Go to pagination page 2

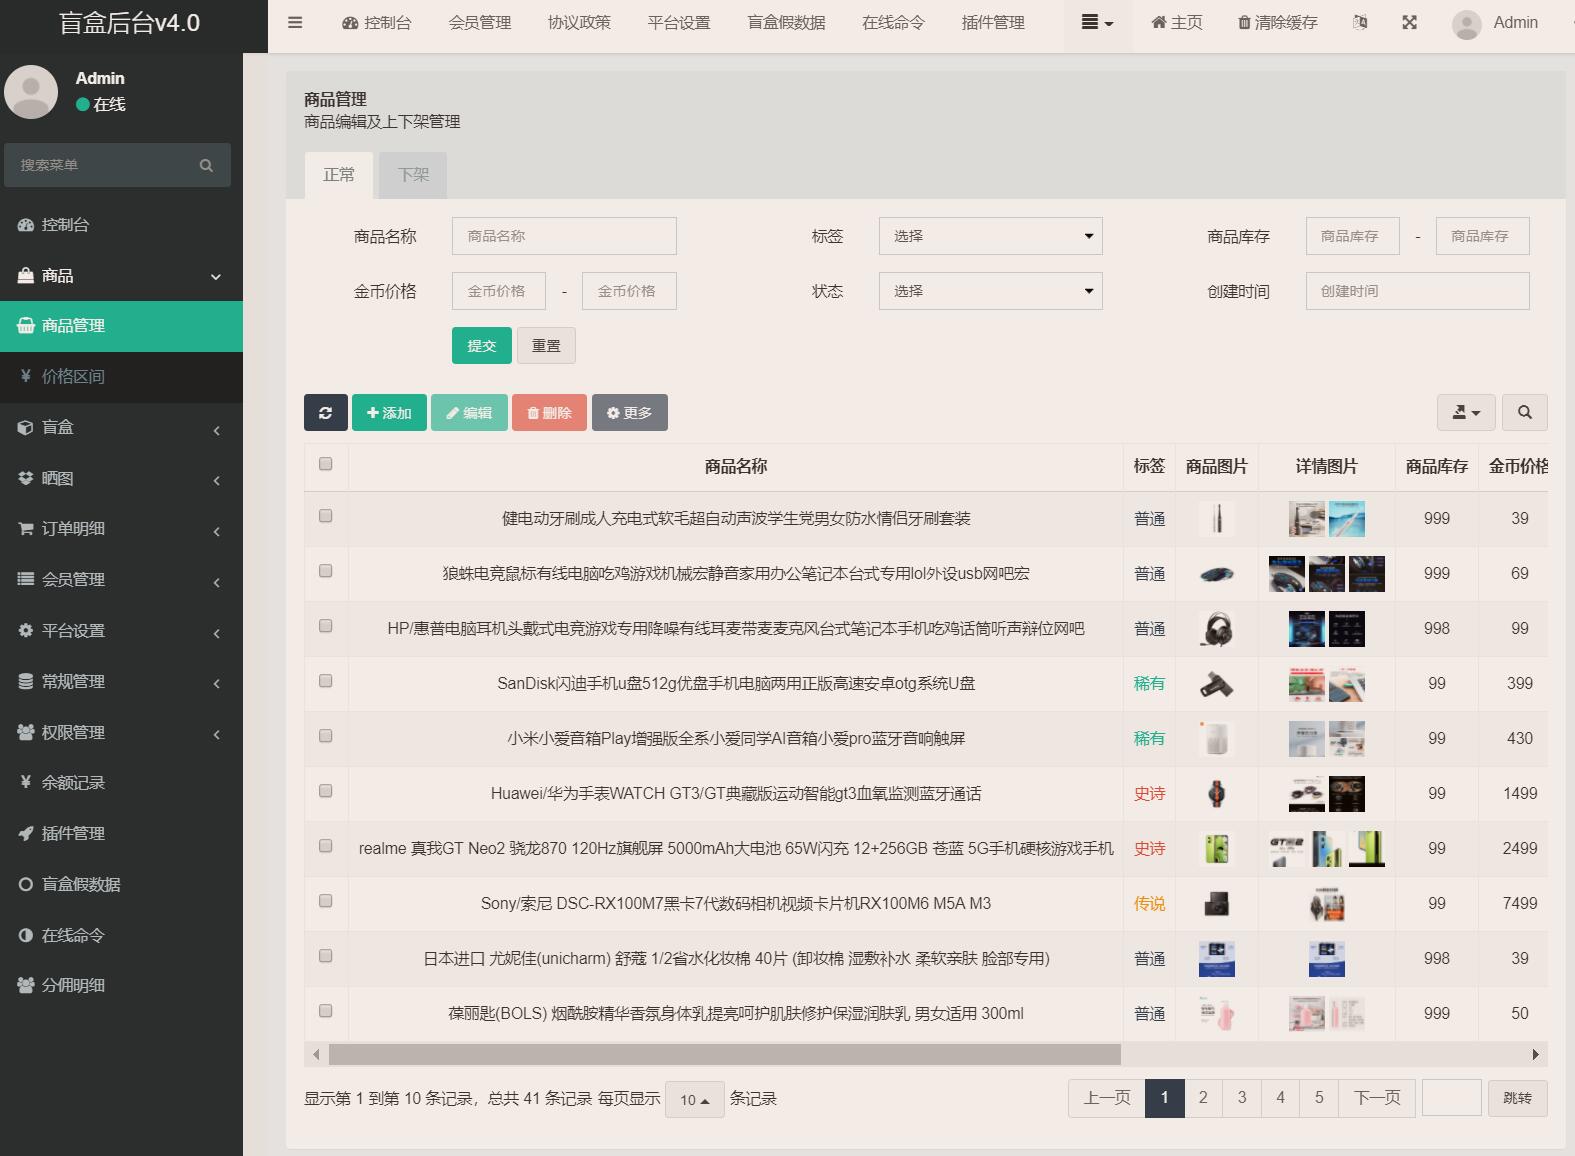tap(1203, 1097)
